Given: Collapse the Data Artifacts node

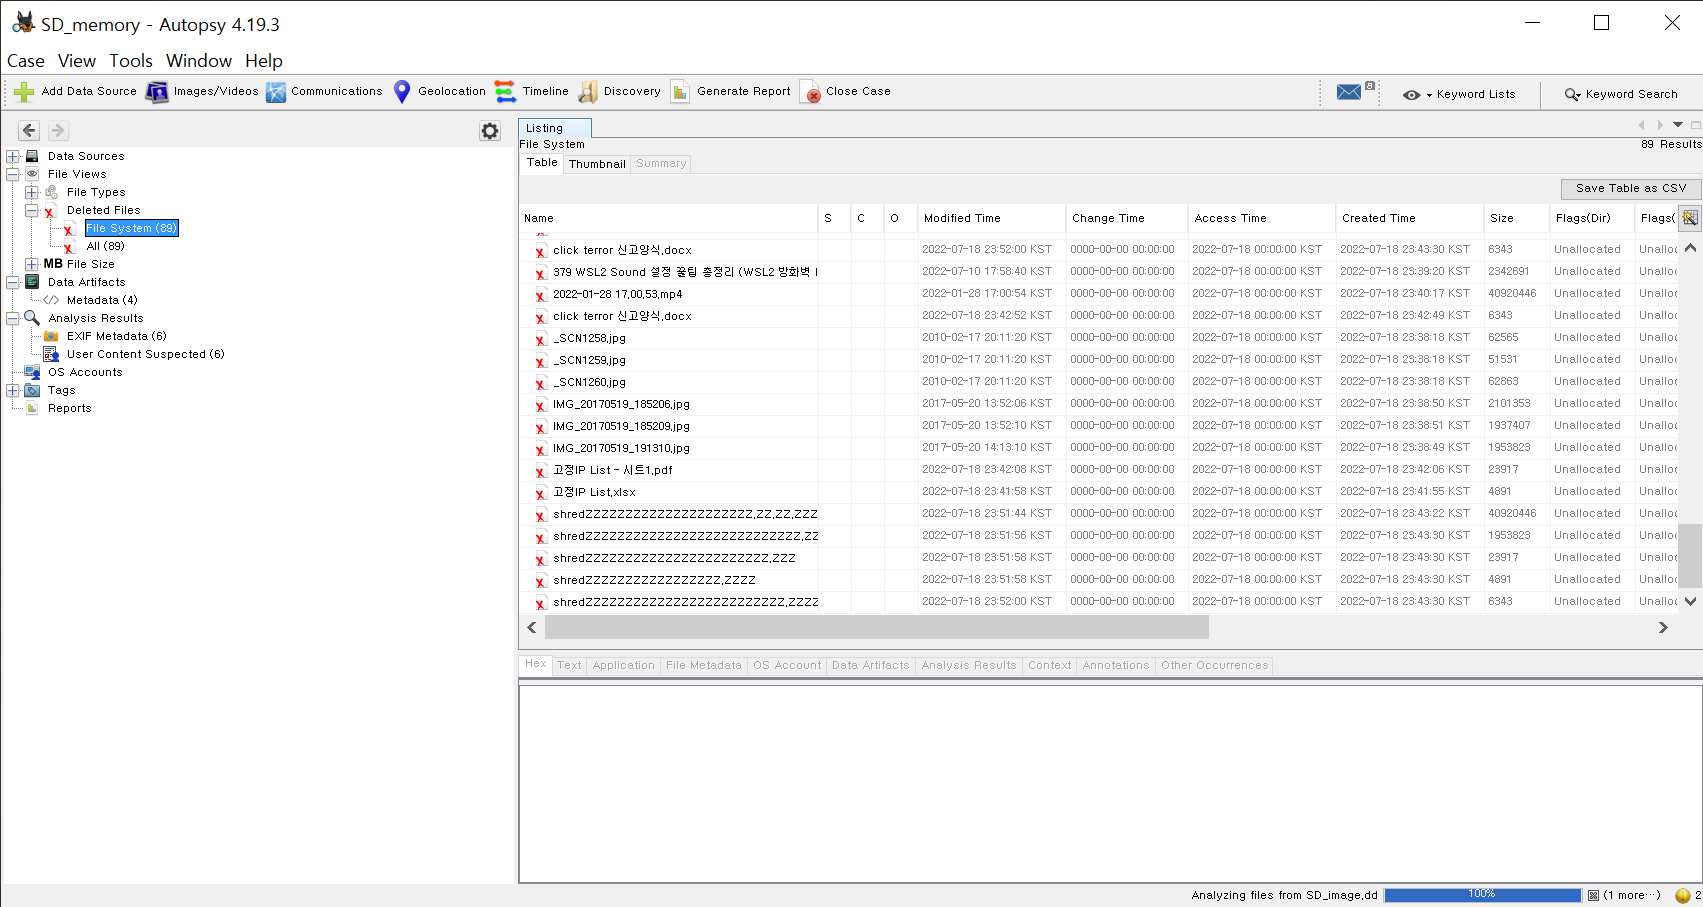Looking at the screenshot, I should tap(13, 282).
